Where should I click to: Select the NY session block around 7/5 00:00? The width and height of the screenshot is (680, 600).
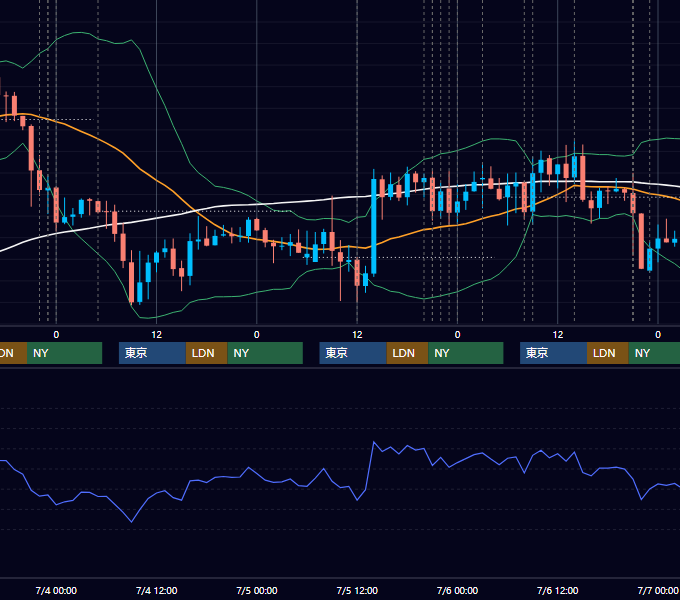pos(265,353)
